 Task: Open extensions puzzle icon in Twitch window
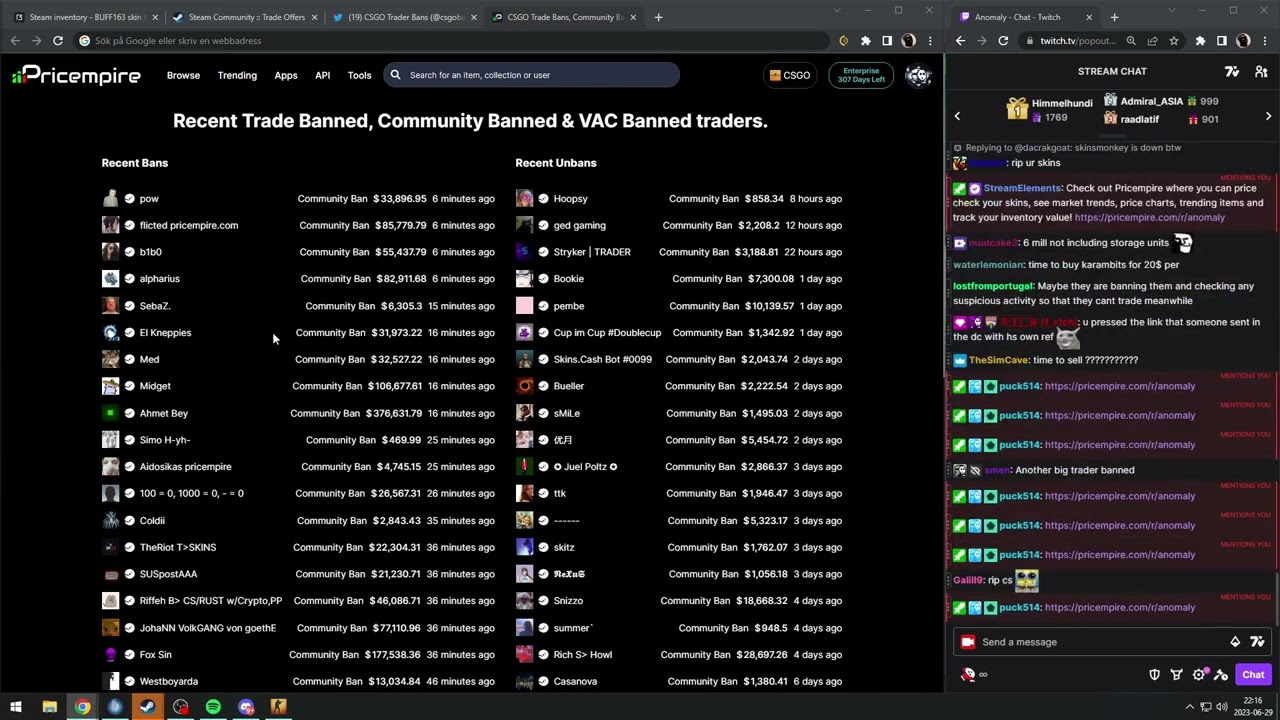click(x=1200, y=41)
